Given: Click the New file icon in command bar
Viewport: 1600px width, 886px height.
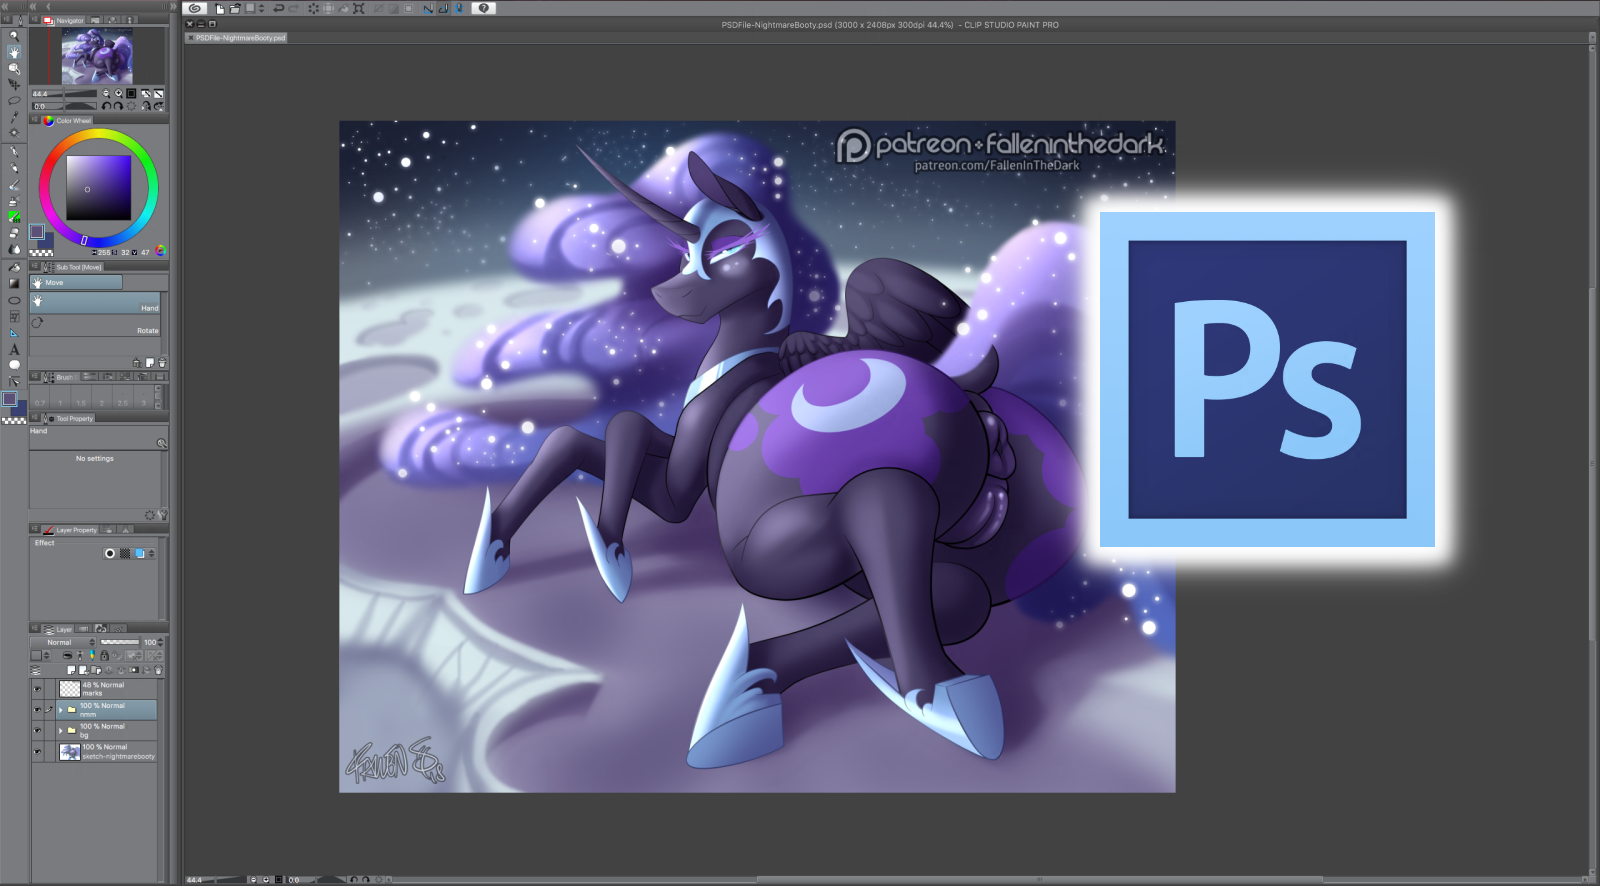Looking at the screenshot, I should click(x=220, y=8).
